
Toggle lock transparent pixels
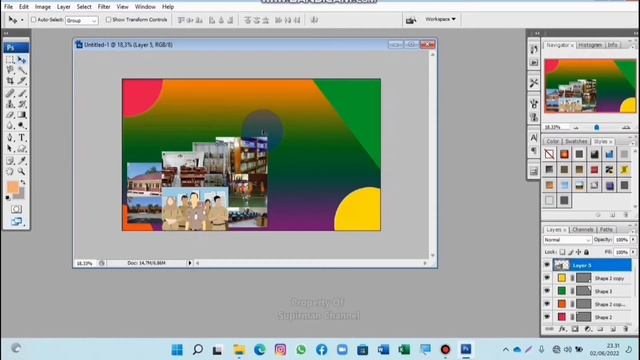pyautogui.click(x=562, y=252)
